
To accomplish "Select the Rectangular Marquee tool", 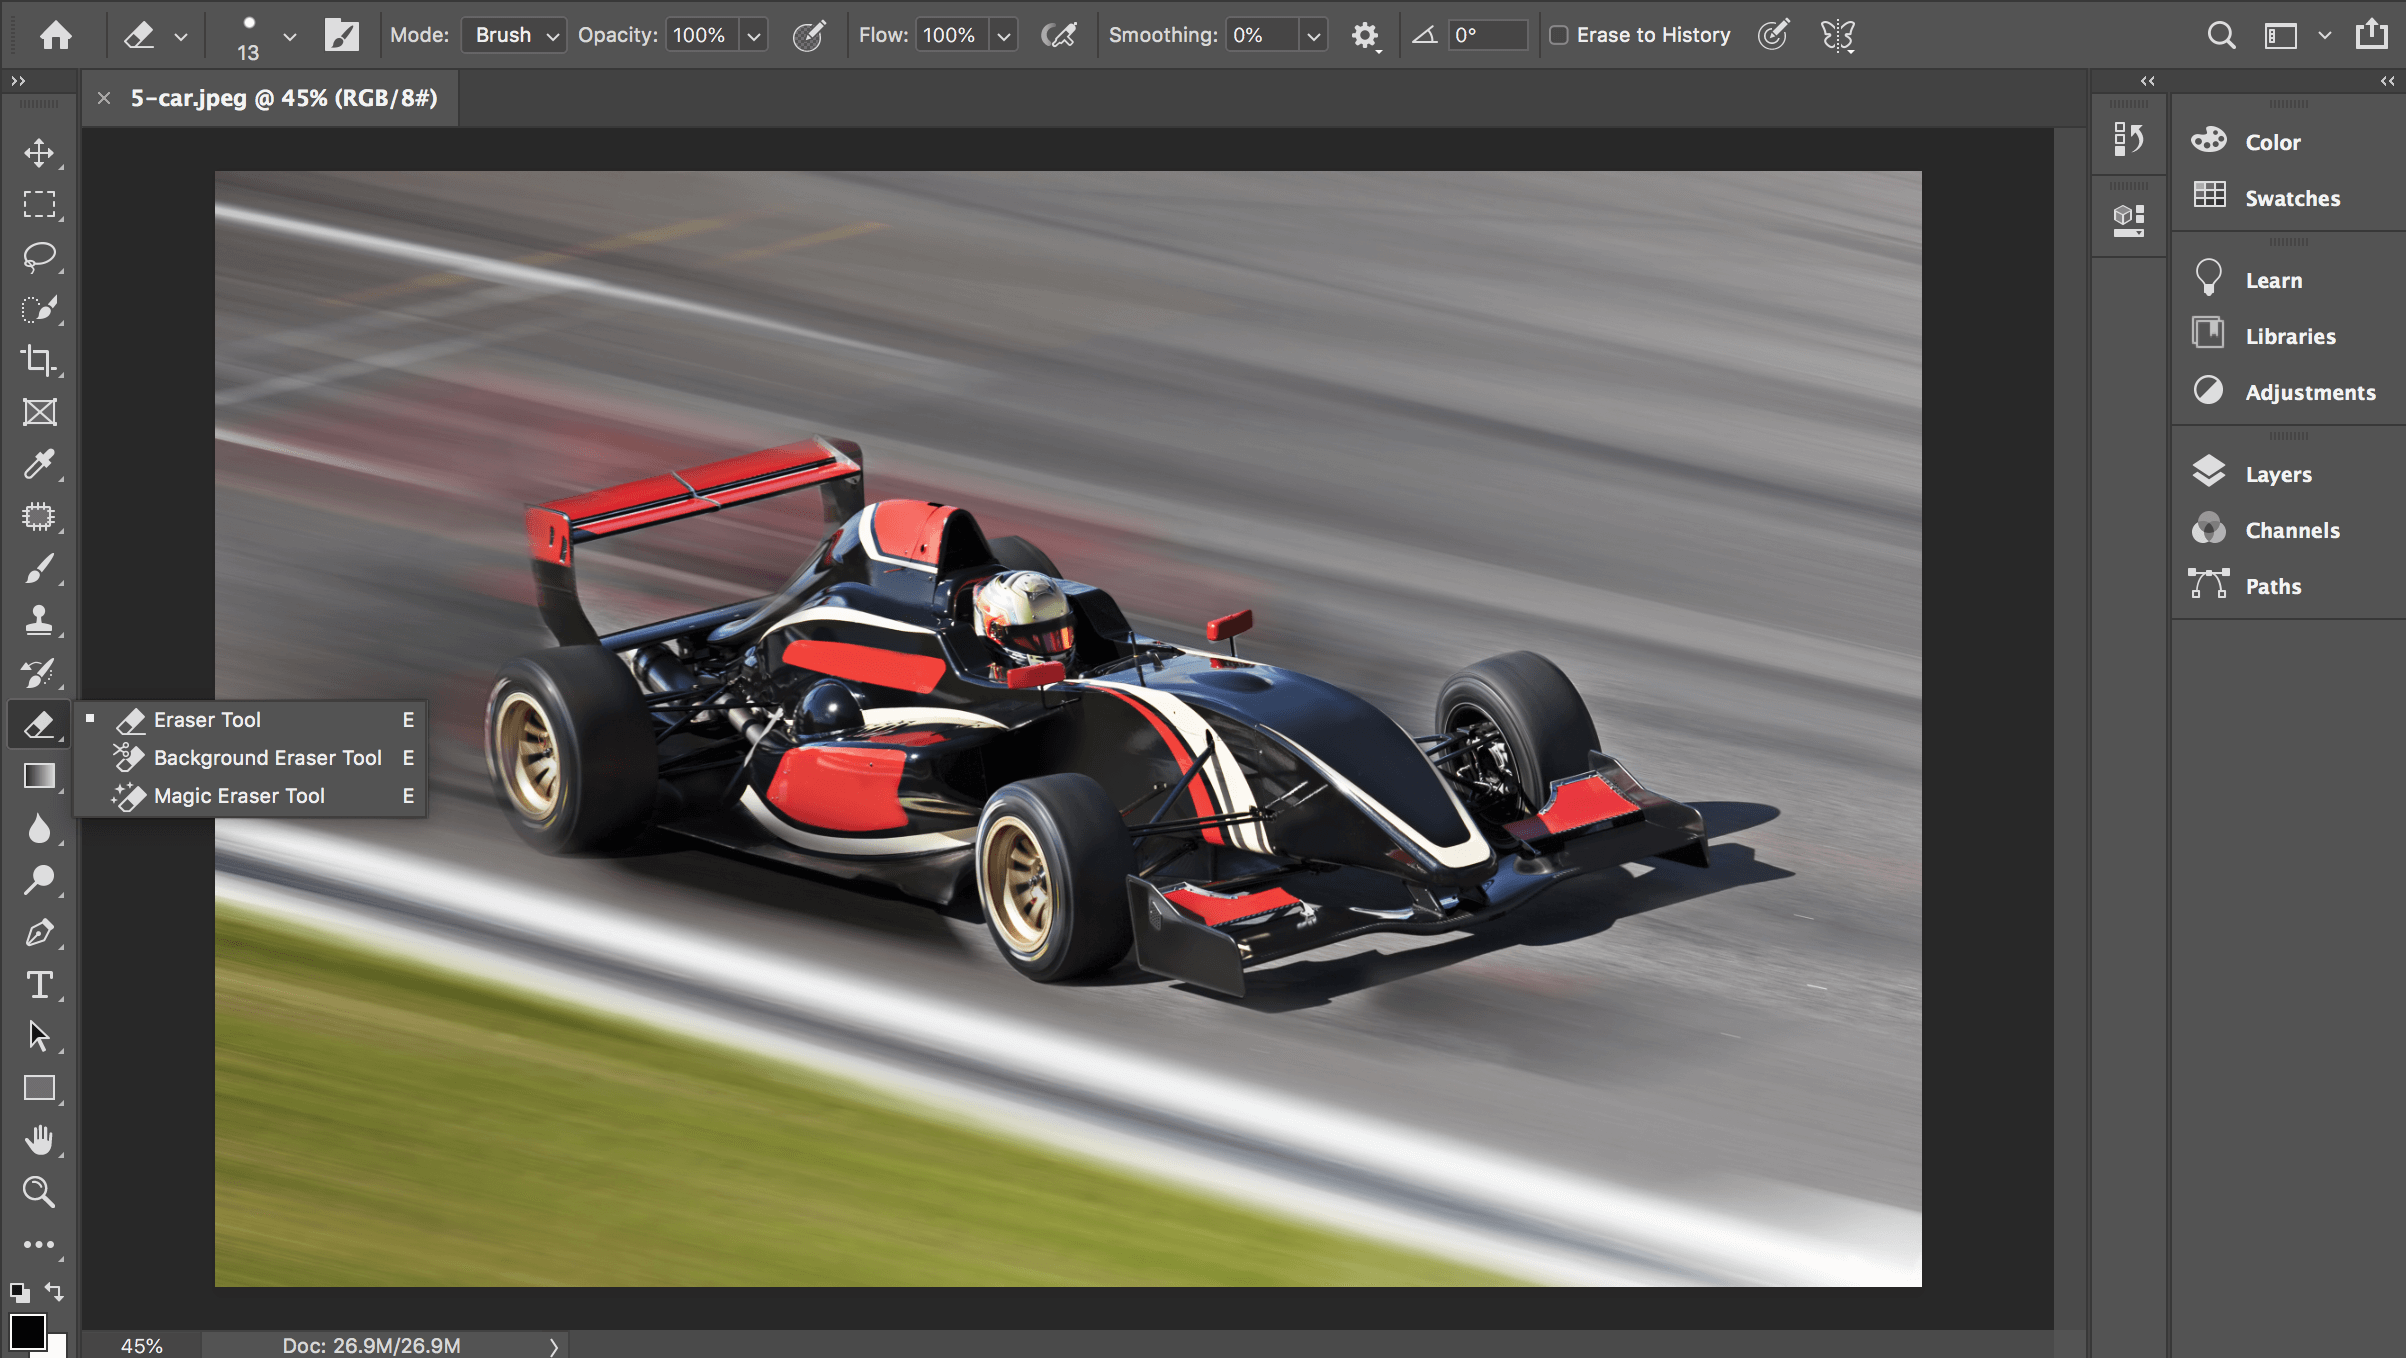I will click(39, 204).
